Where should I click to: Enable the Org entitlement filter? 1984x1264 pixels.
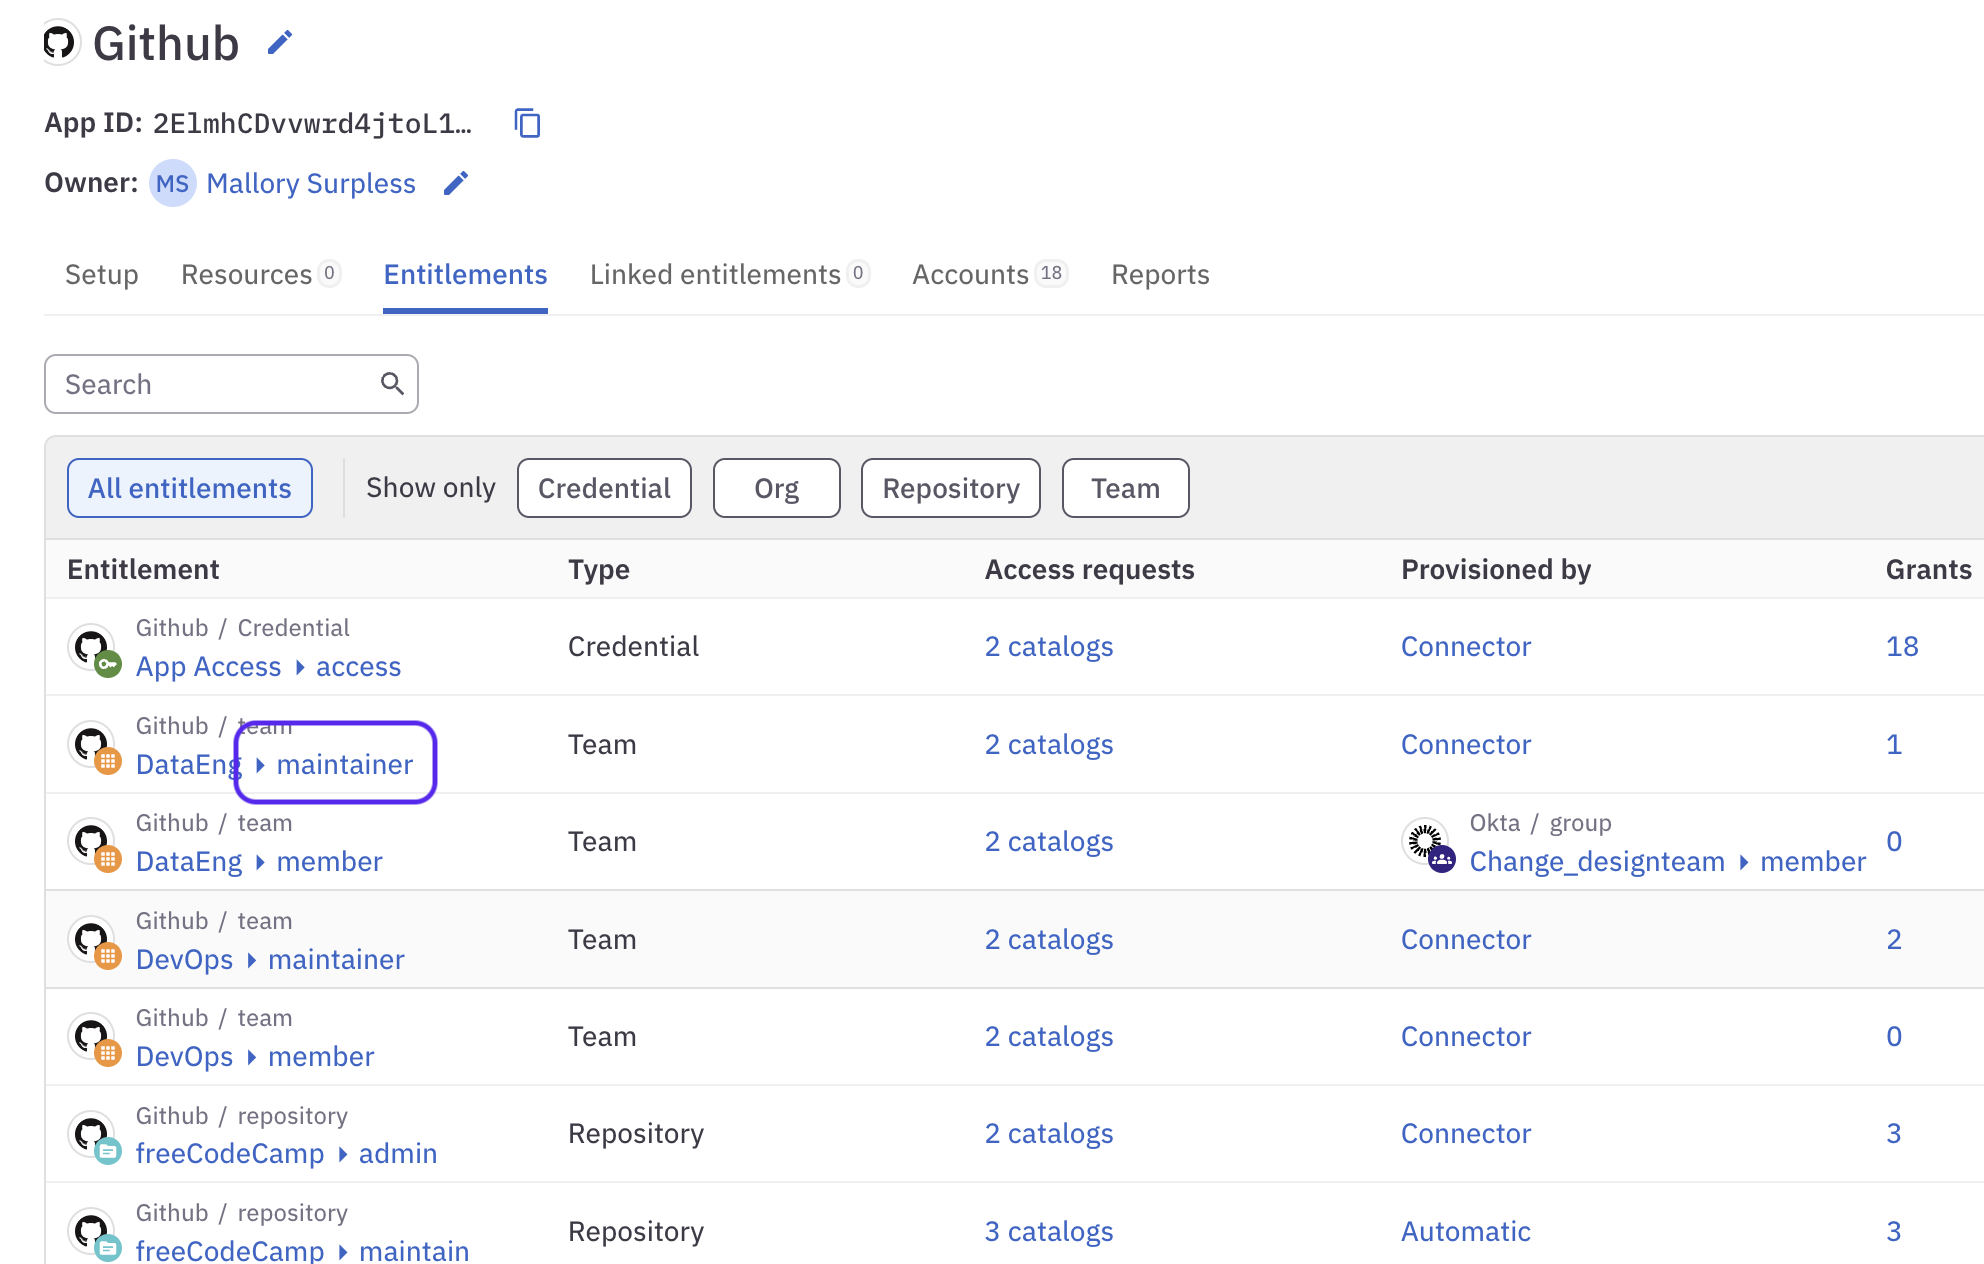tap(776, 488)
